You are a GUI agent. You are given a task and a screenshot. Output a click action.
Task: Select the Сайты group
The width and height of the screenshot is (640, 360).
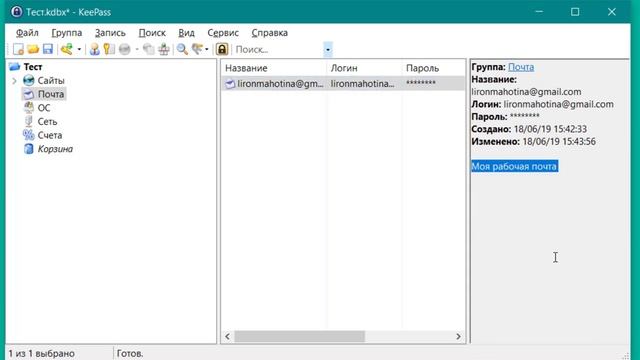click(51, 81)
